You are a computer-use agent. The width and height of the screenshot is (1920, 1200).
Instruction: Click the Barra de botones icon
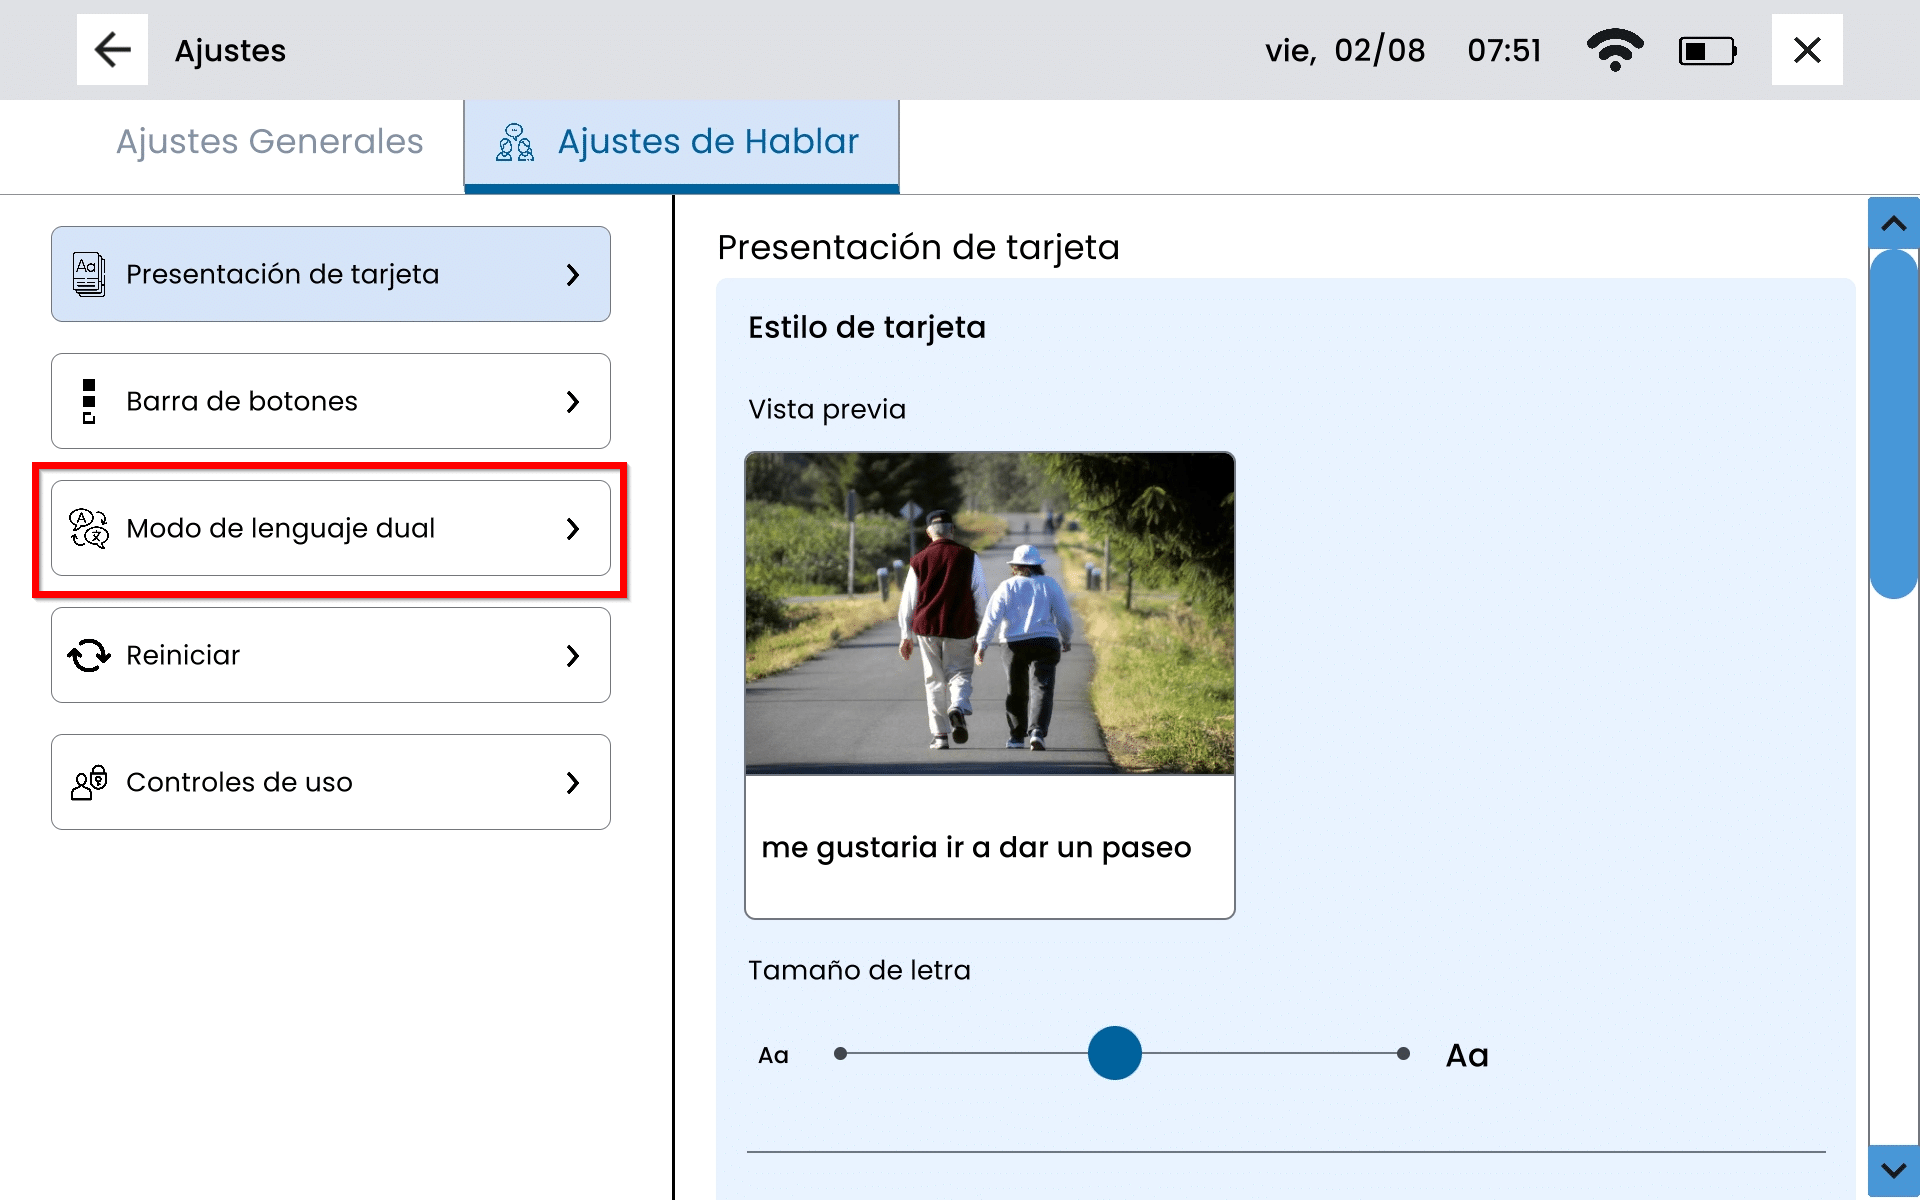(89, 401)
